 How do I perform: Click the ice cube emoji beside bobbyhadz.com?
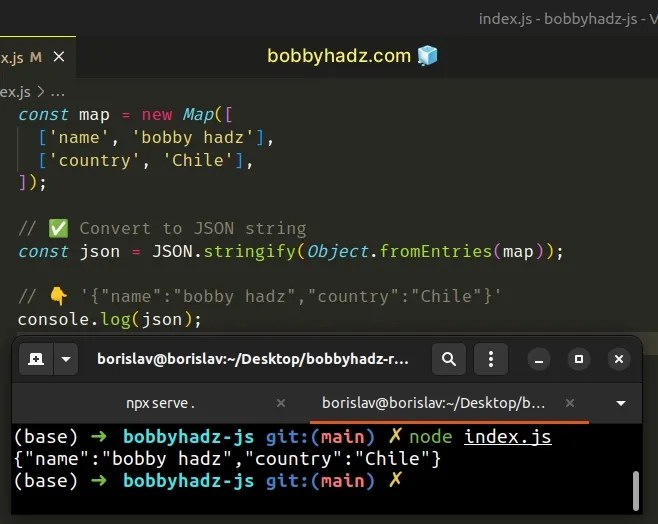pyautogui.click(x=428, y=55)
